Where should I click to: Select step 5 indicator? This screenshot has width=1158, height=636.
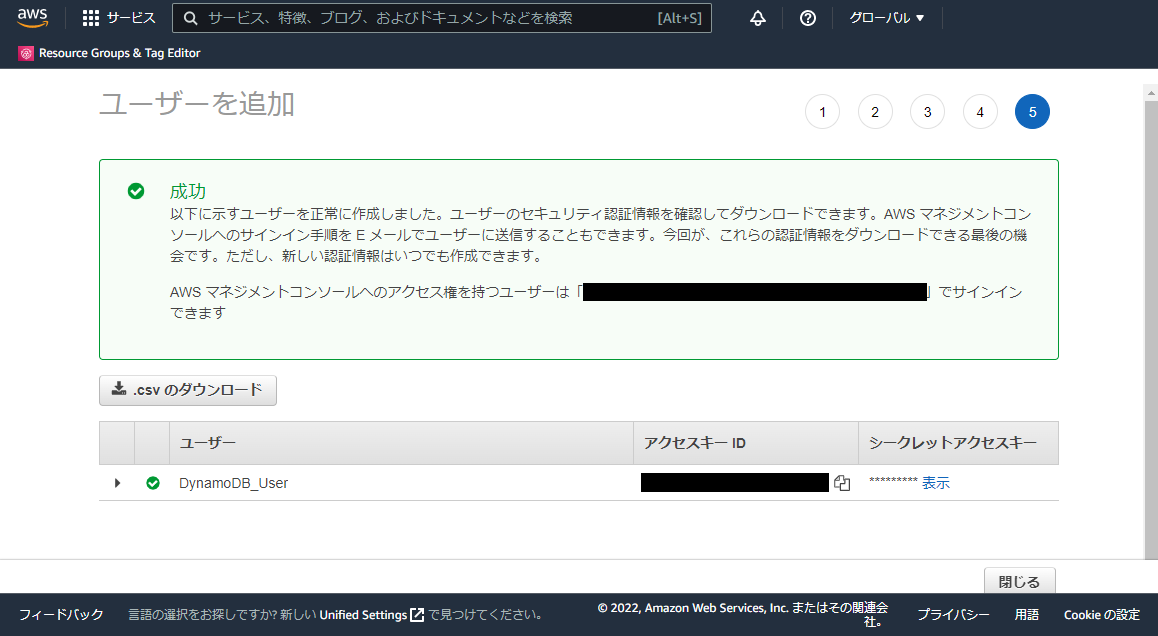[x=1032, y=112]
